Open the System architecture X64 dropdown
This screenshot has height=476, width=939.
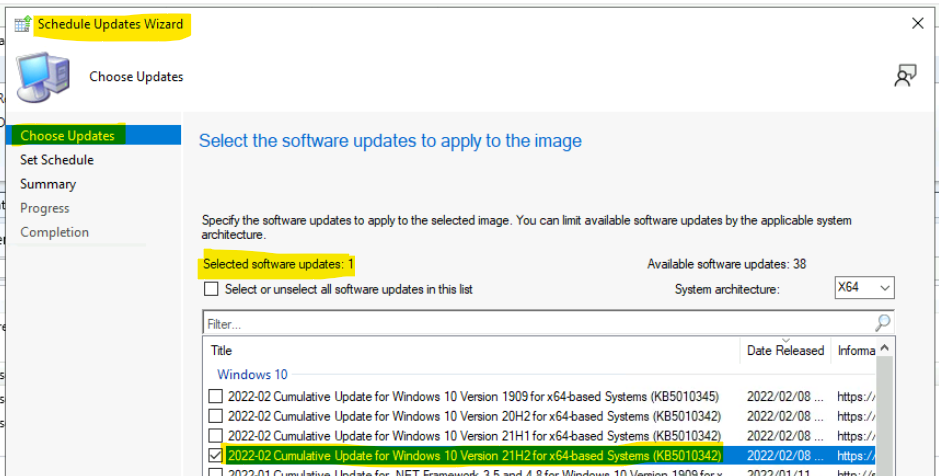pos(864,287)
